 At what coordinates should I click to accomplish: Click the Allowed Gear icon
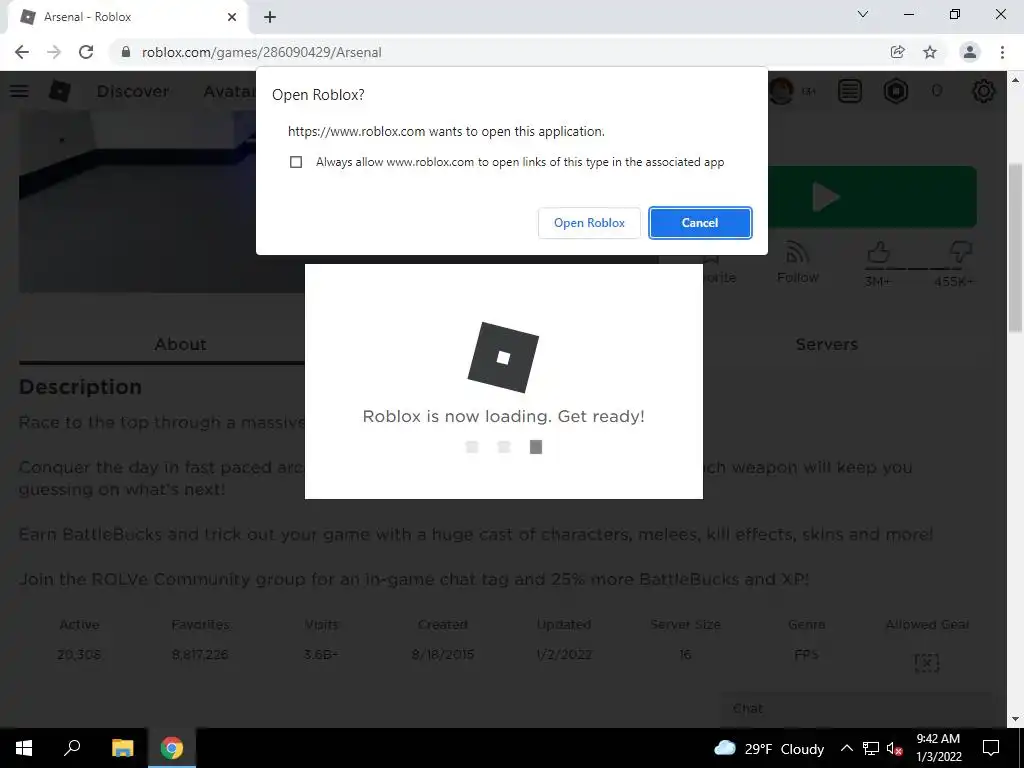[927, 662]
